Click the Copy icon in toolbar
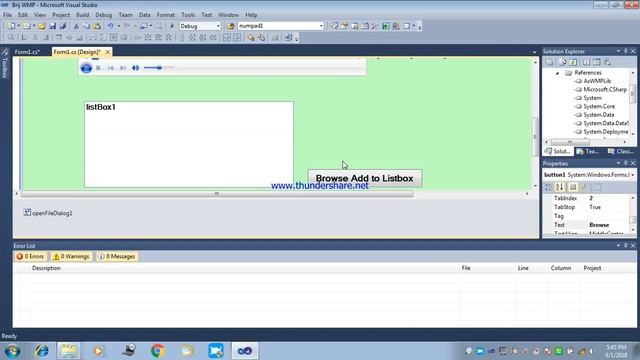Screen dimensions: 640x360 tap(87, 26)
